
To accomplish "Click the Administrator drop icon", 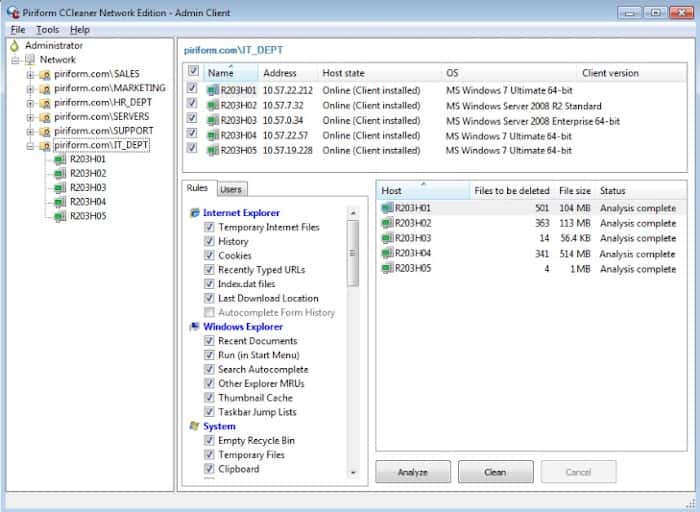I will coord(15,45).
